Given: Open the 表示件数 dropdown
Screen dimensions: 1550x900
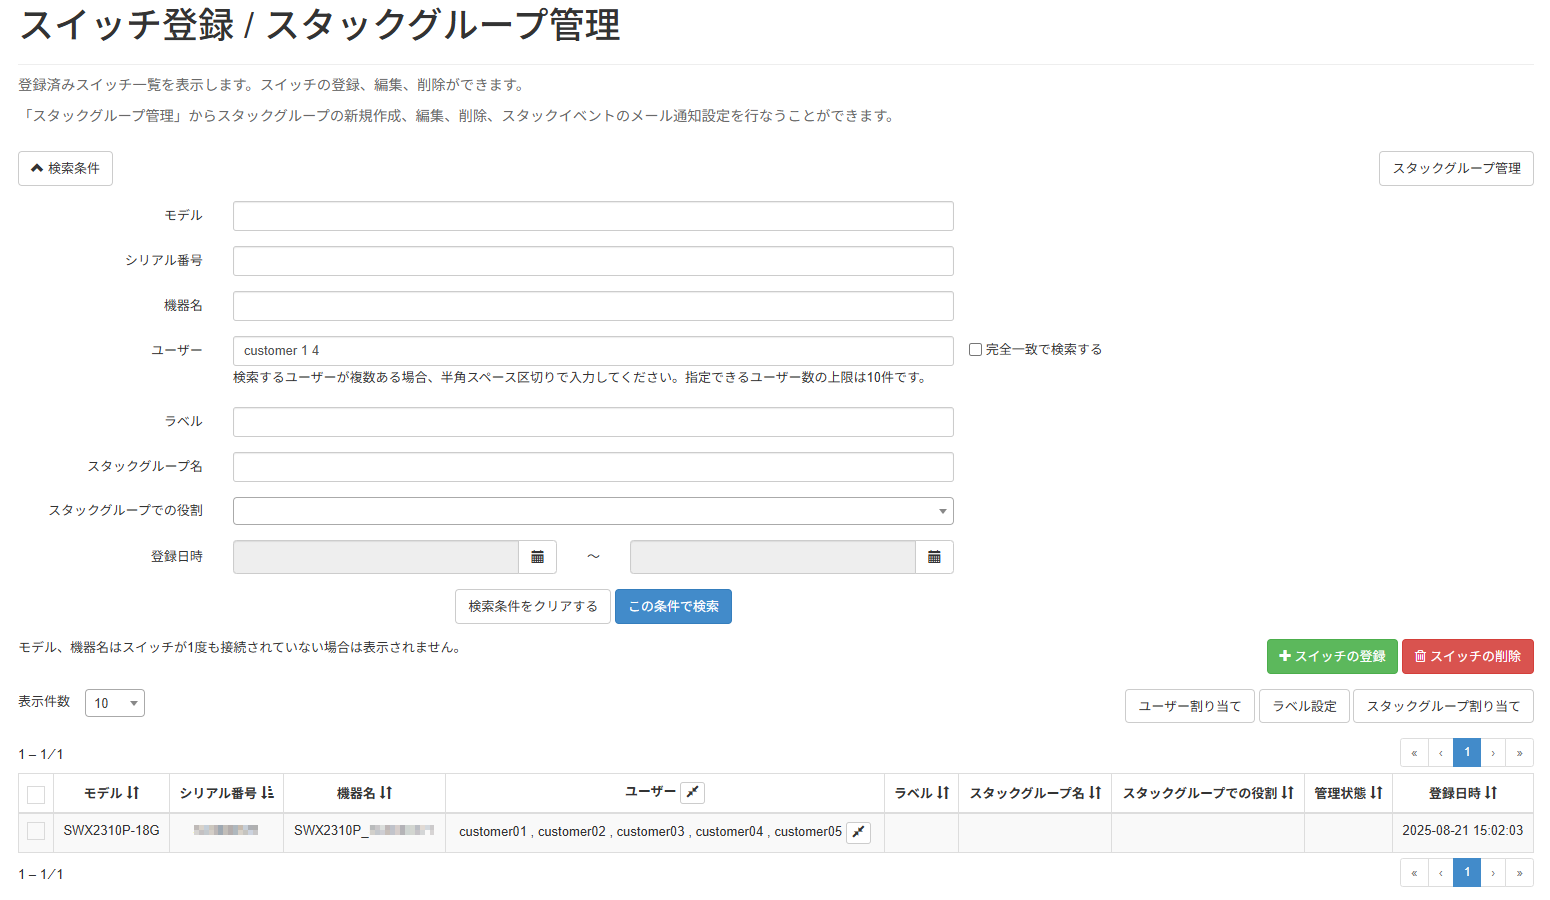Looking at the screenshot, I should coord(114,702).
